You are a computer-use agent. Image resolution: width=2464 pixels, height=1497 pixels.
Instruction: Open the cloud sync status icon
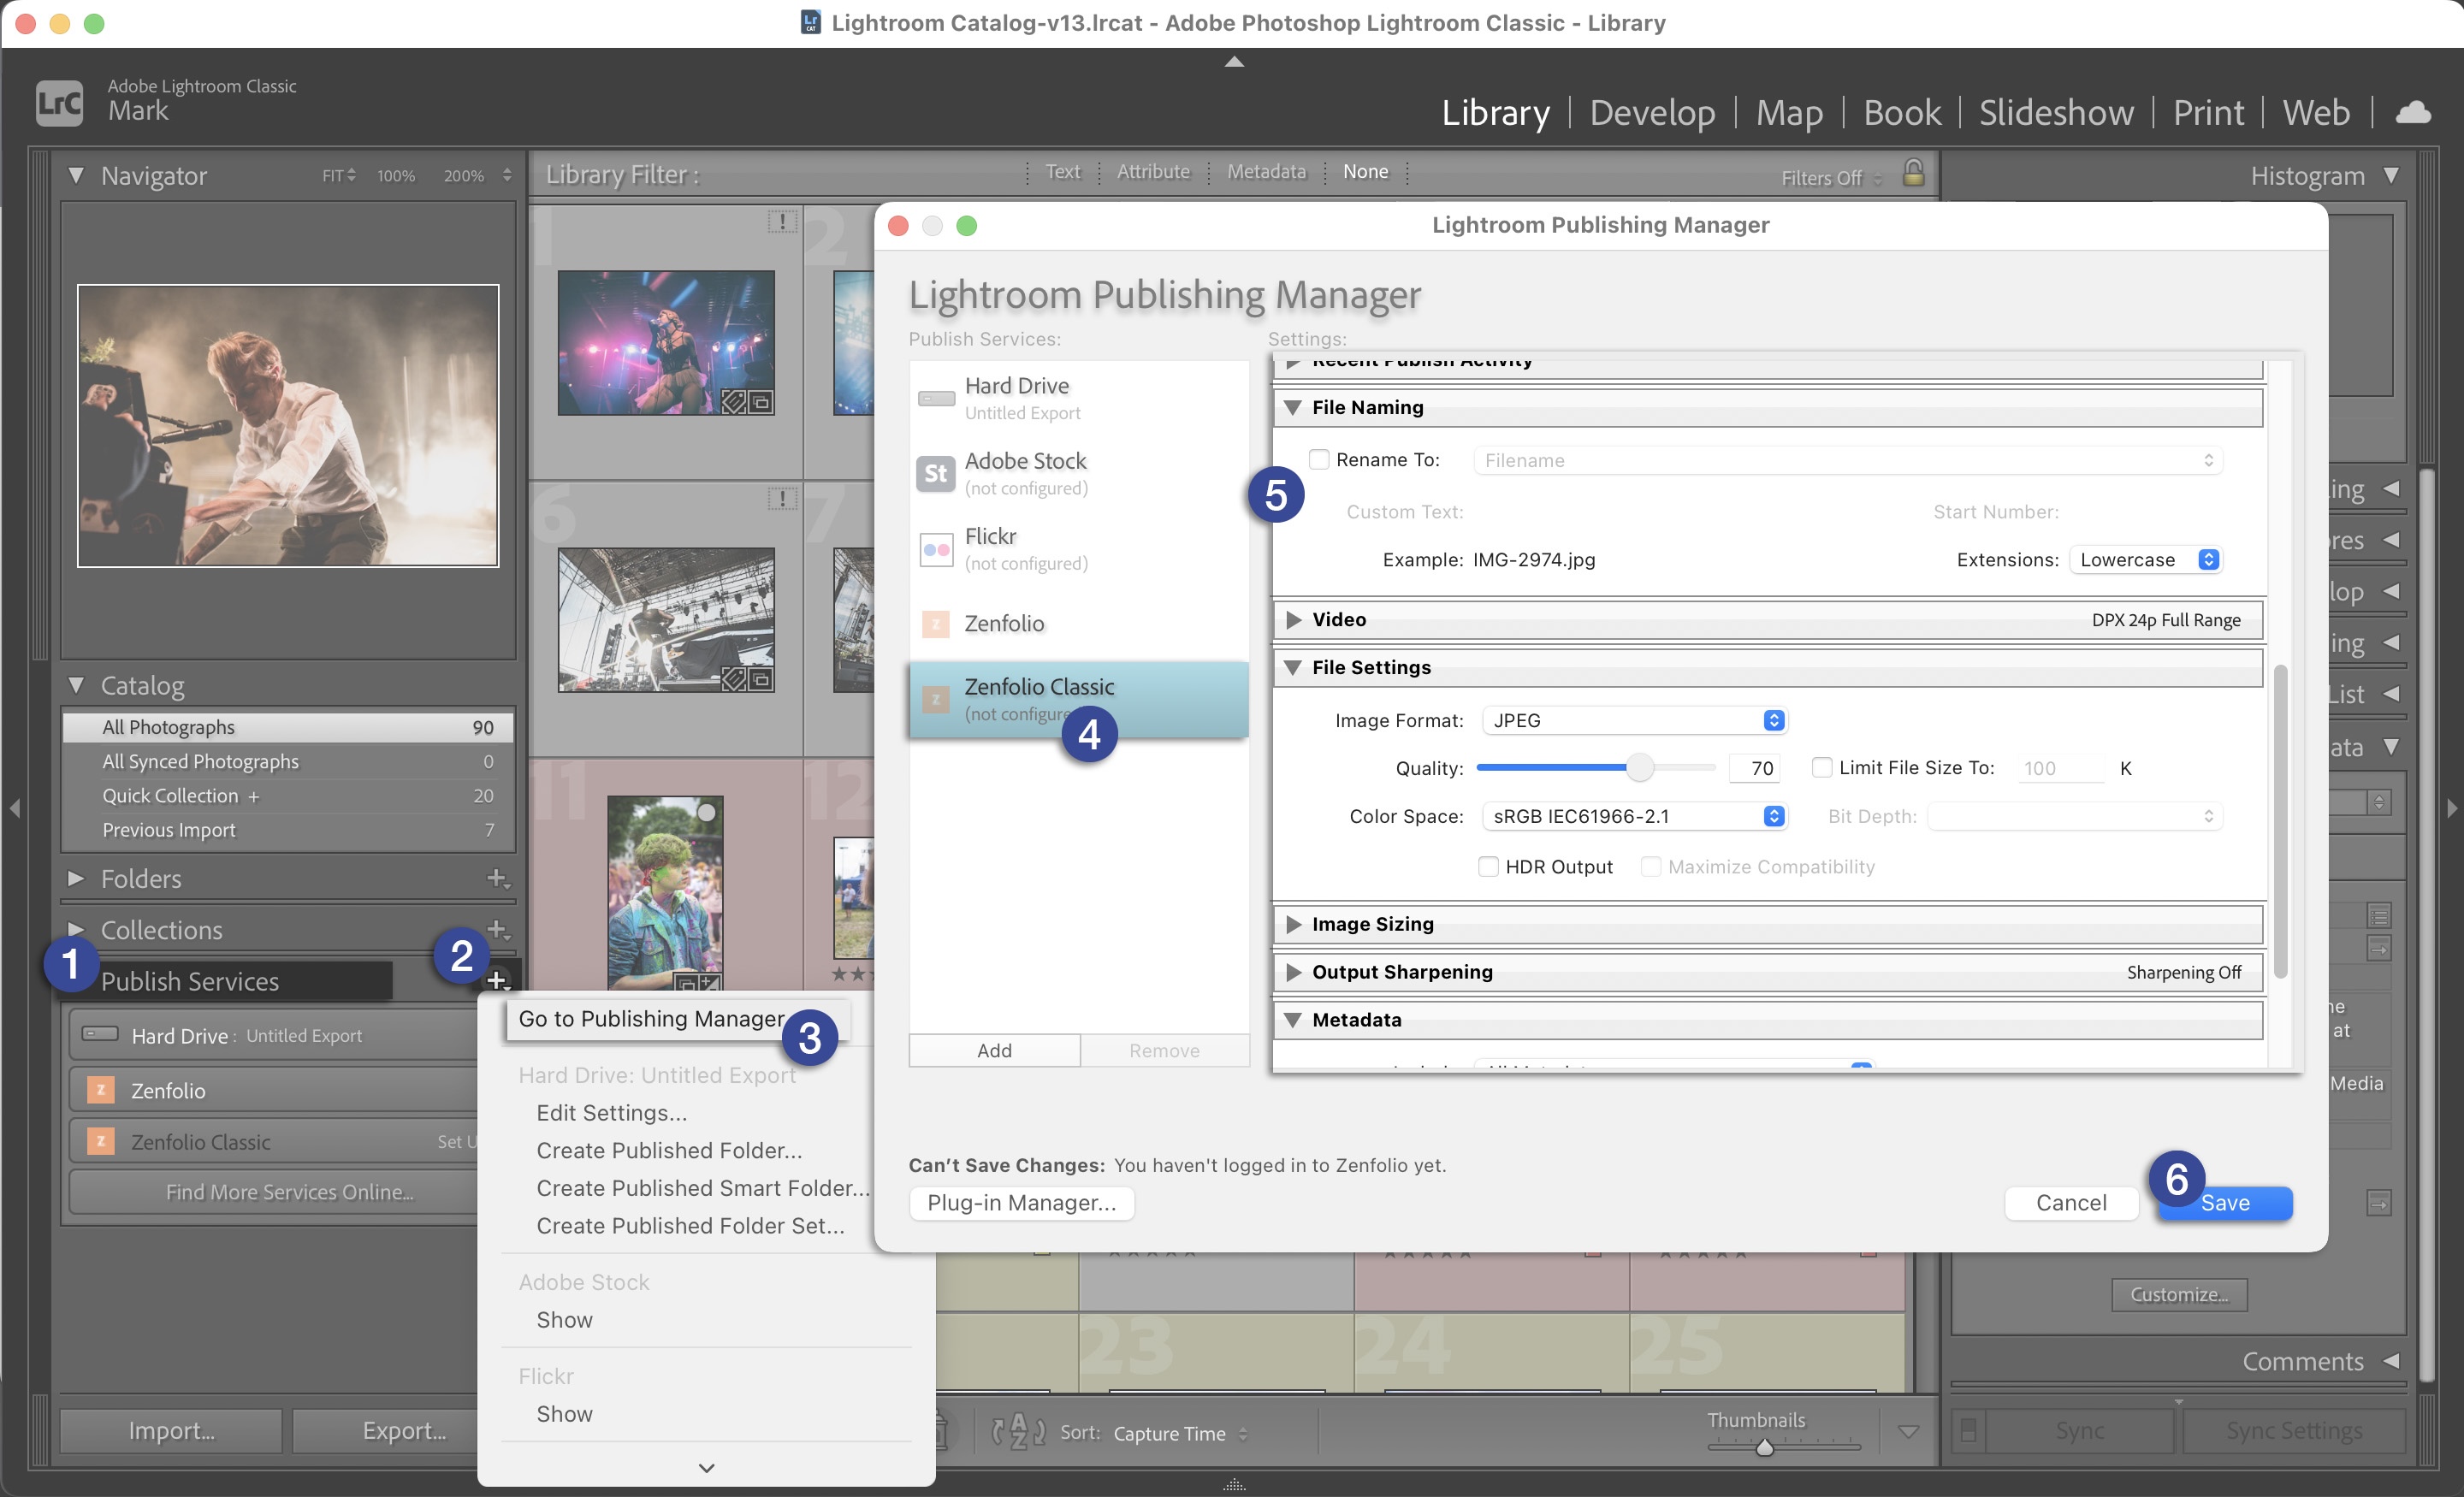[2414, 112]
